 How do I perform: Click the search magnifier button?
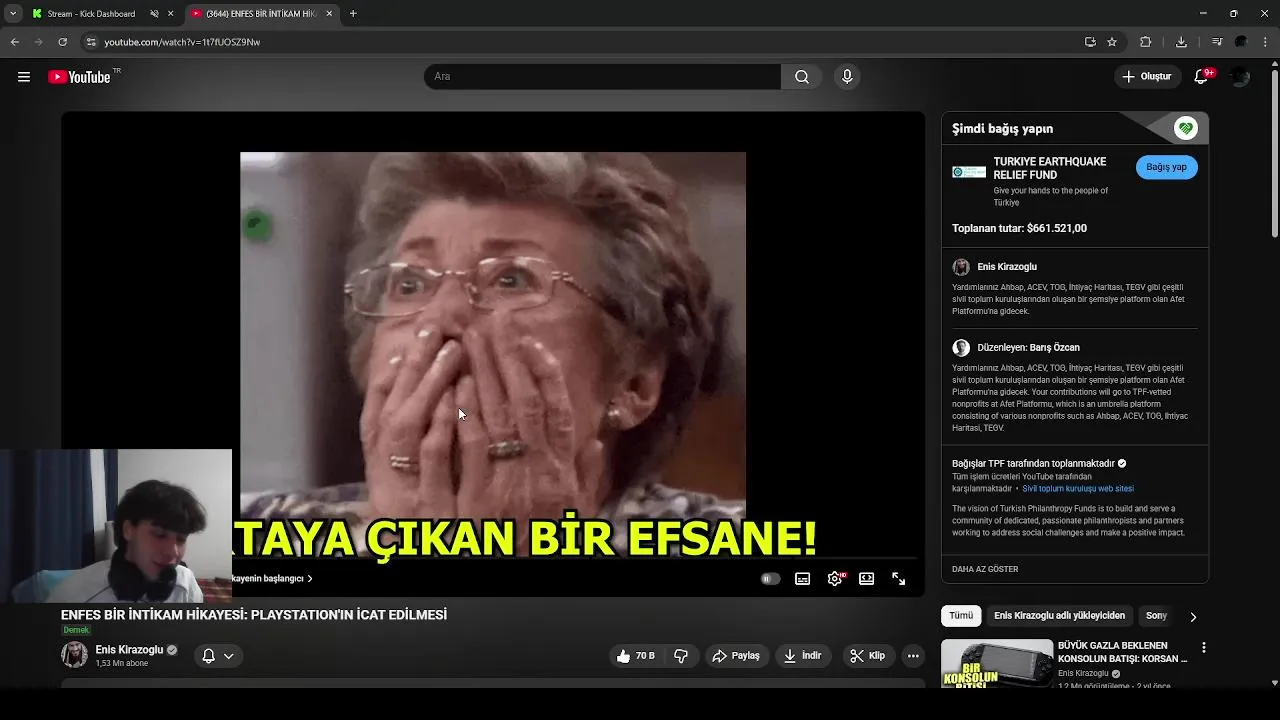[802, 77]
